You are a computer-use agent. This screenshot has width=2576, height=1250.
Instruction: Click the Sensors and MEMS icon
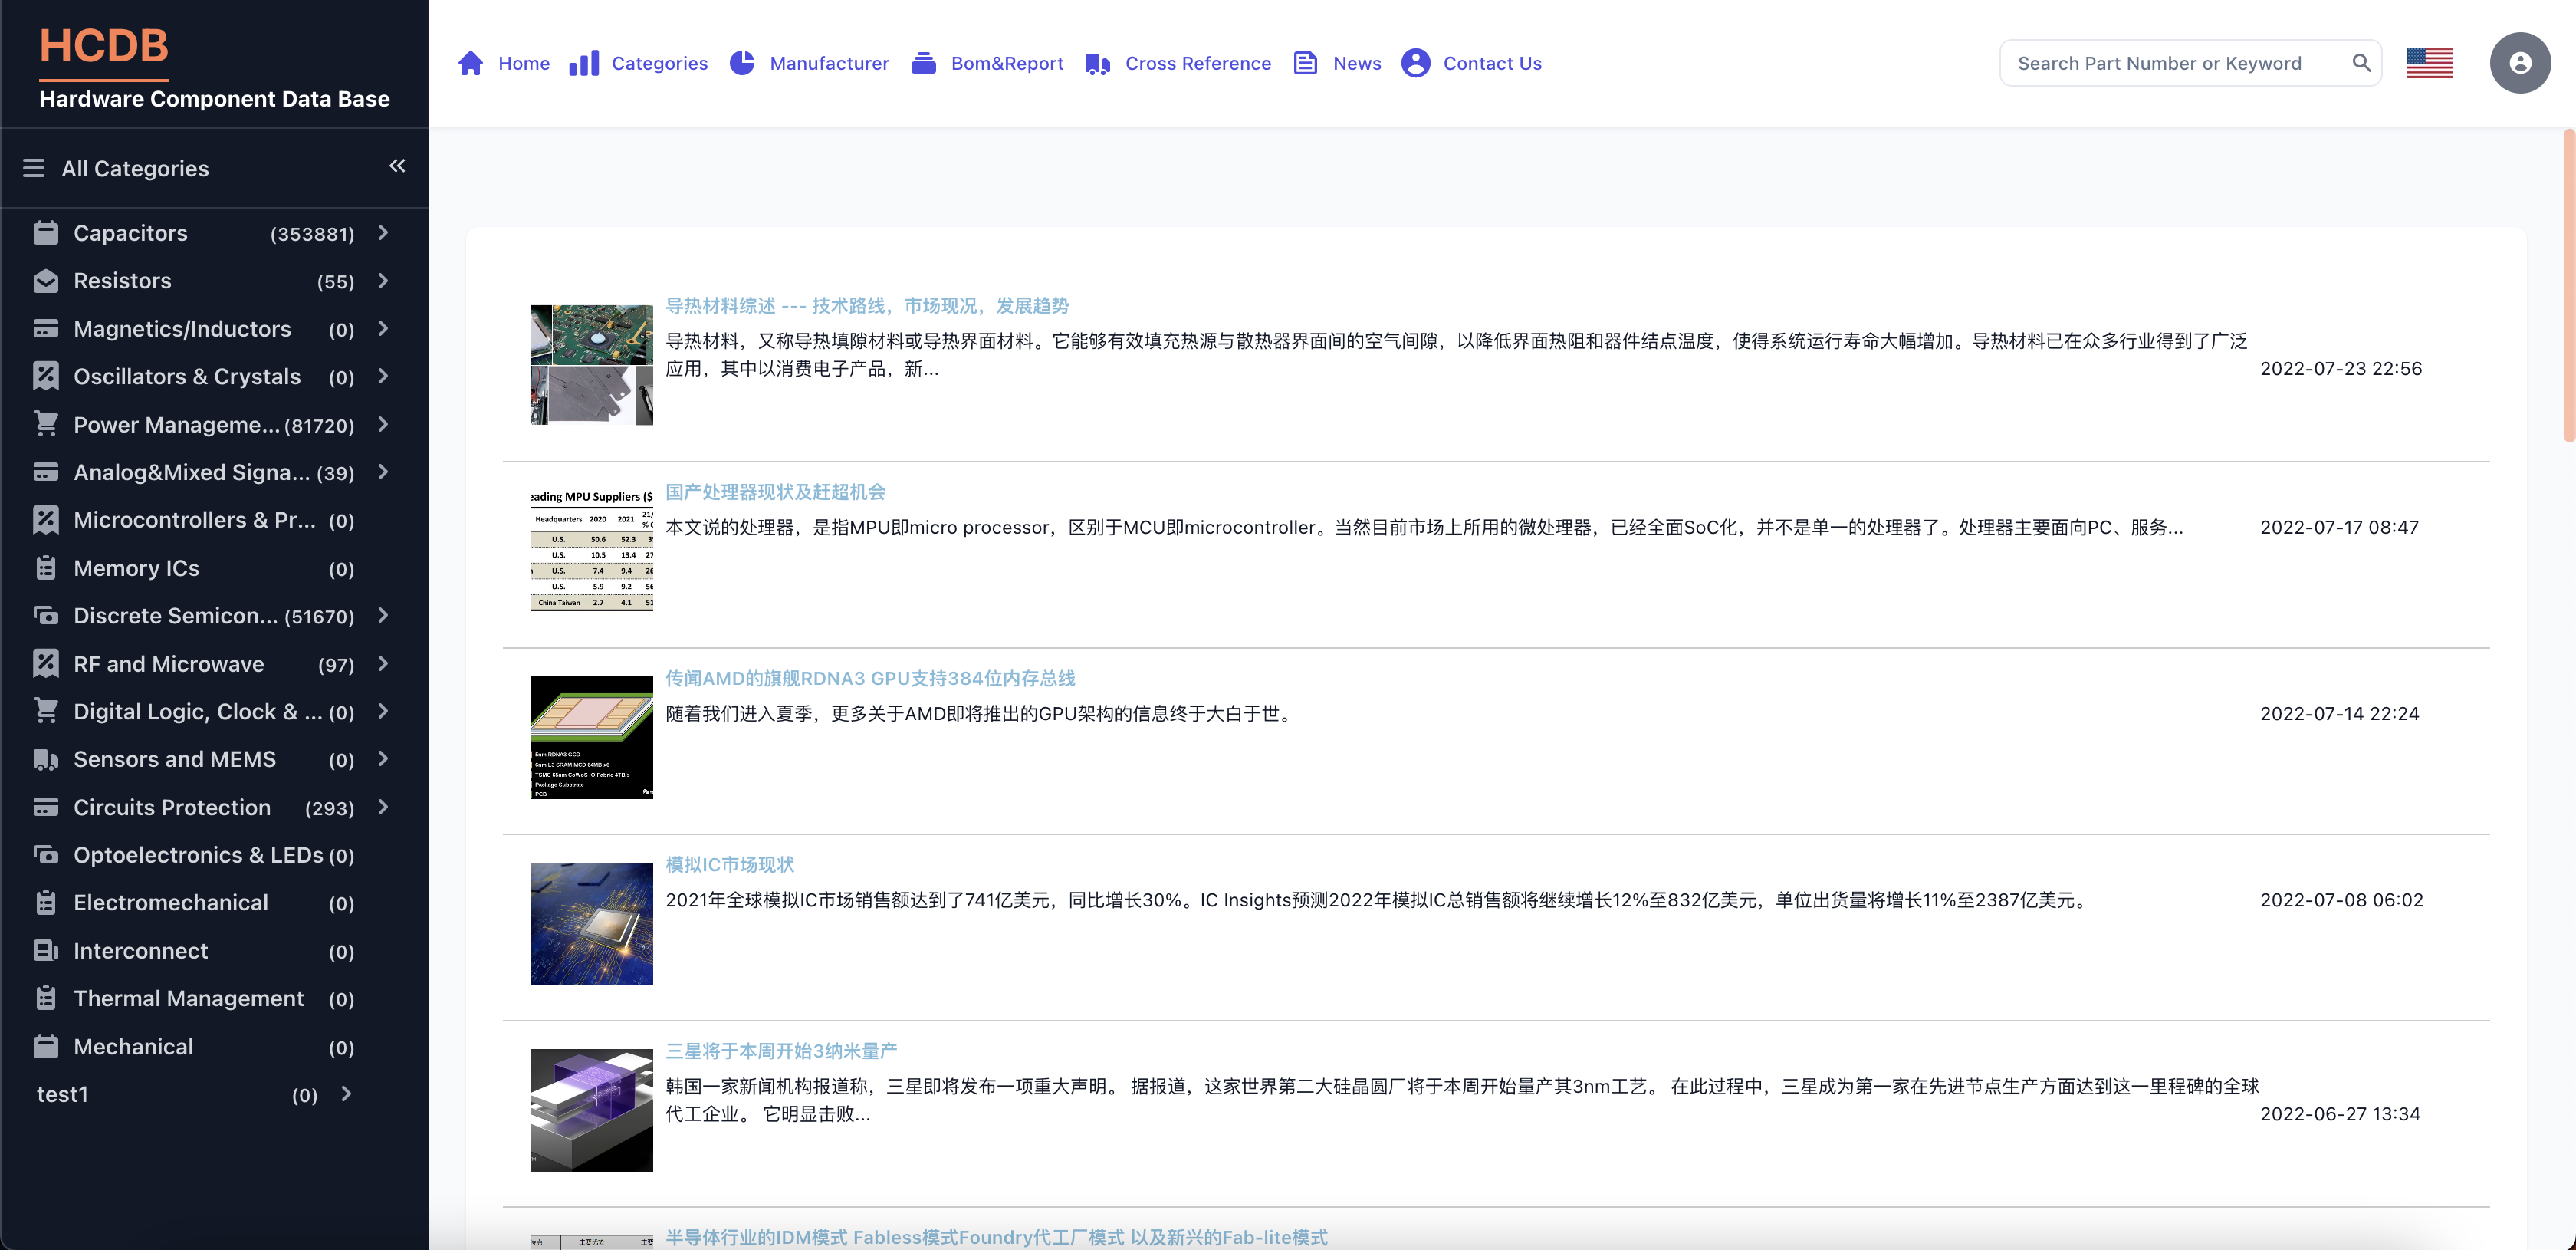pyautogui.click(x=46, y=759)
